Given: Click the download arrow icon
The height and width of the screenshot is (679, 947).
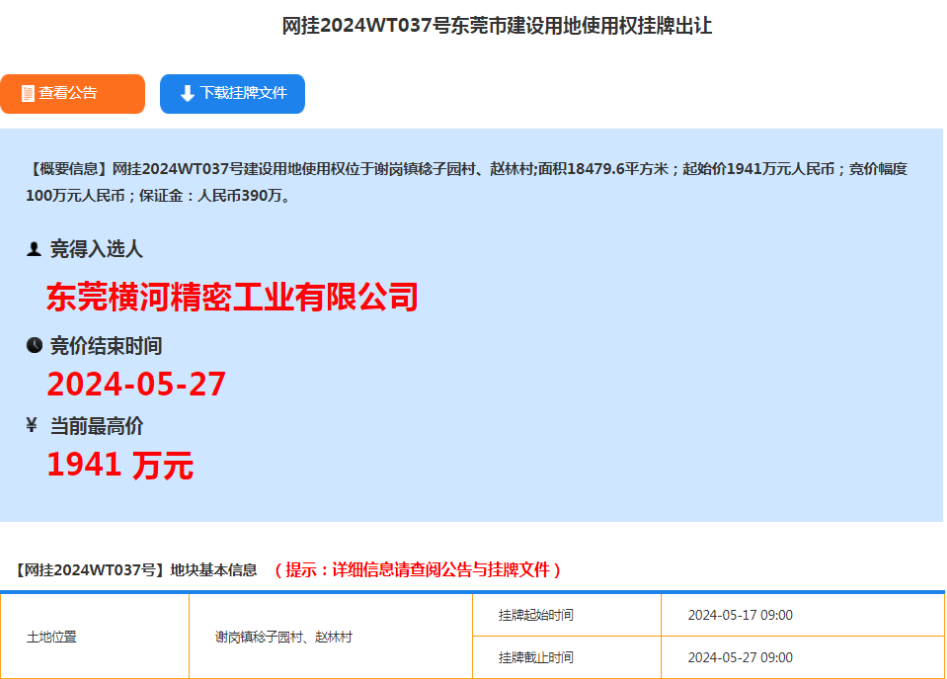Looking at the screenshot, I should 187,93.
